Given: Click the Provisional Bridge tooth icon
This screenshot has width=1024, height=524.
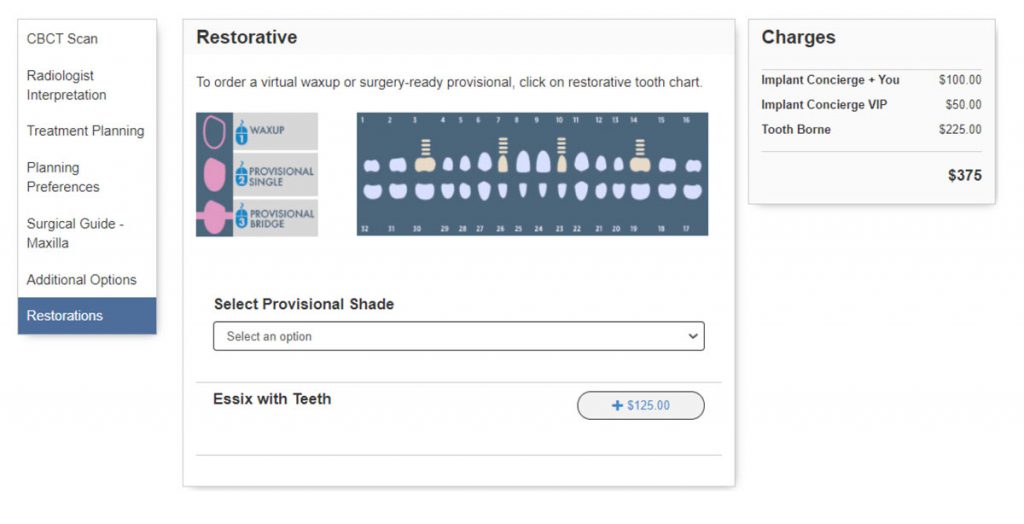Looking at the screenshot, I should [214, 217].
